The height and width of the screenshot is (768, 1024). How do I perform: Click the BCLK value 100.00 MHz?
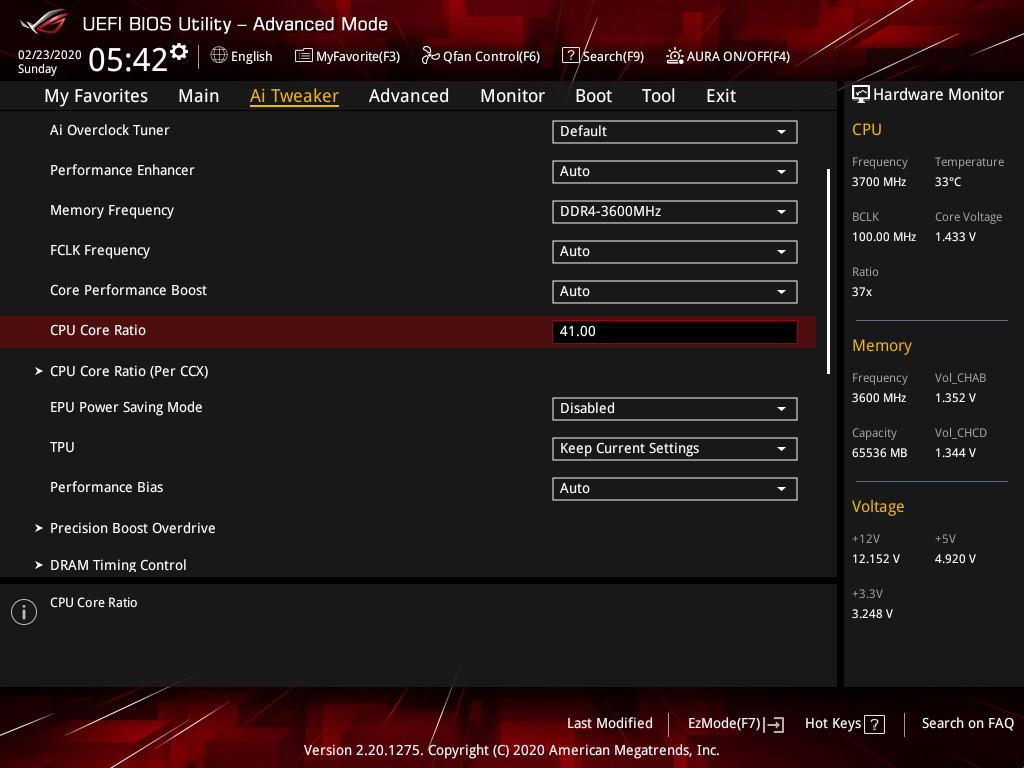(x=884, y=236)
